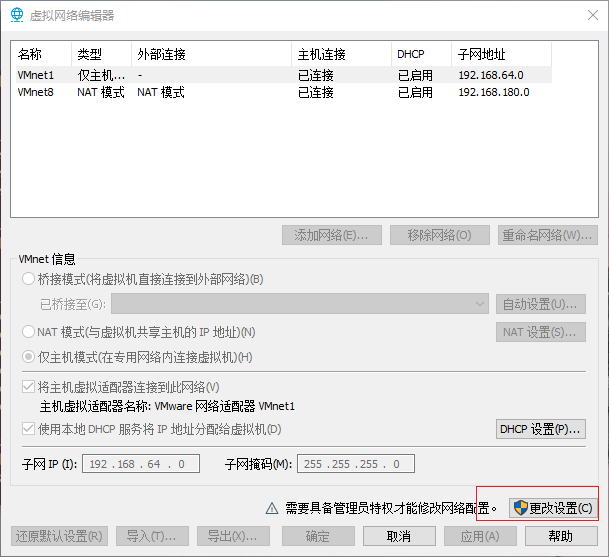This screenshot has height=557, width=609.
Task: Click subnet address 192.168.180.0 cell
Action: [x=494, y=92]
